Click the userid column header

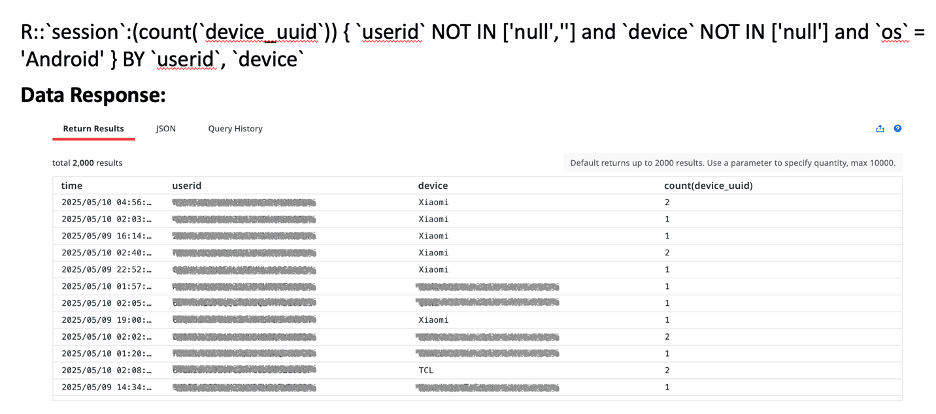[188, 185]
